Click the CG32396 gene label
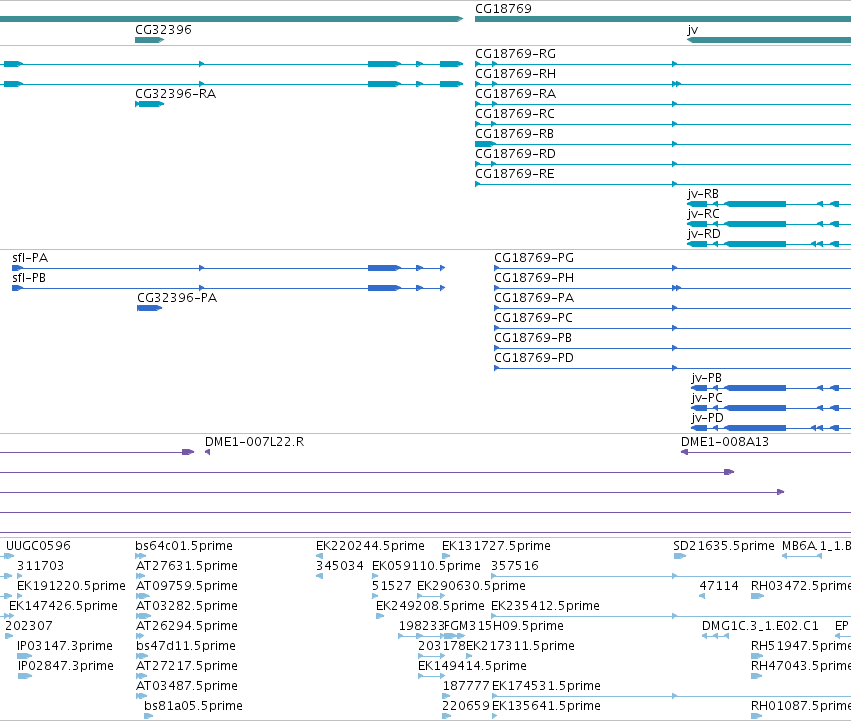Screen dimensions: 851x721 point(163,30)
